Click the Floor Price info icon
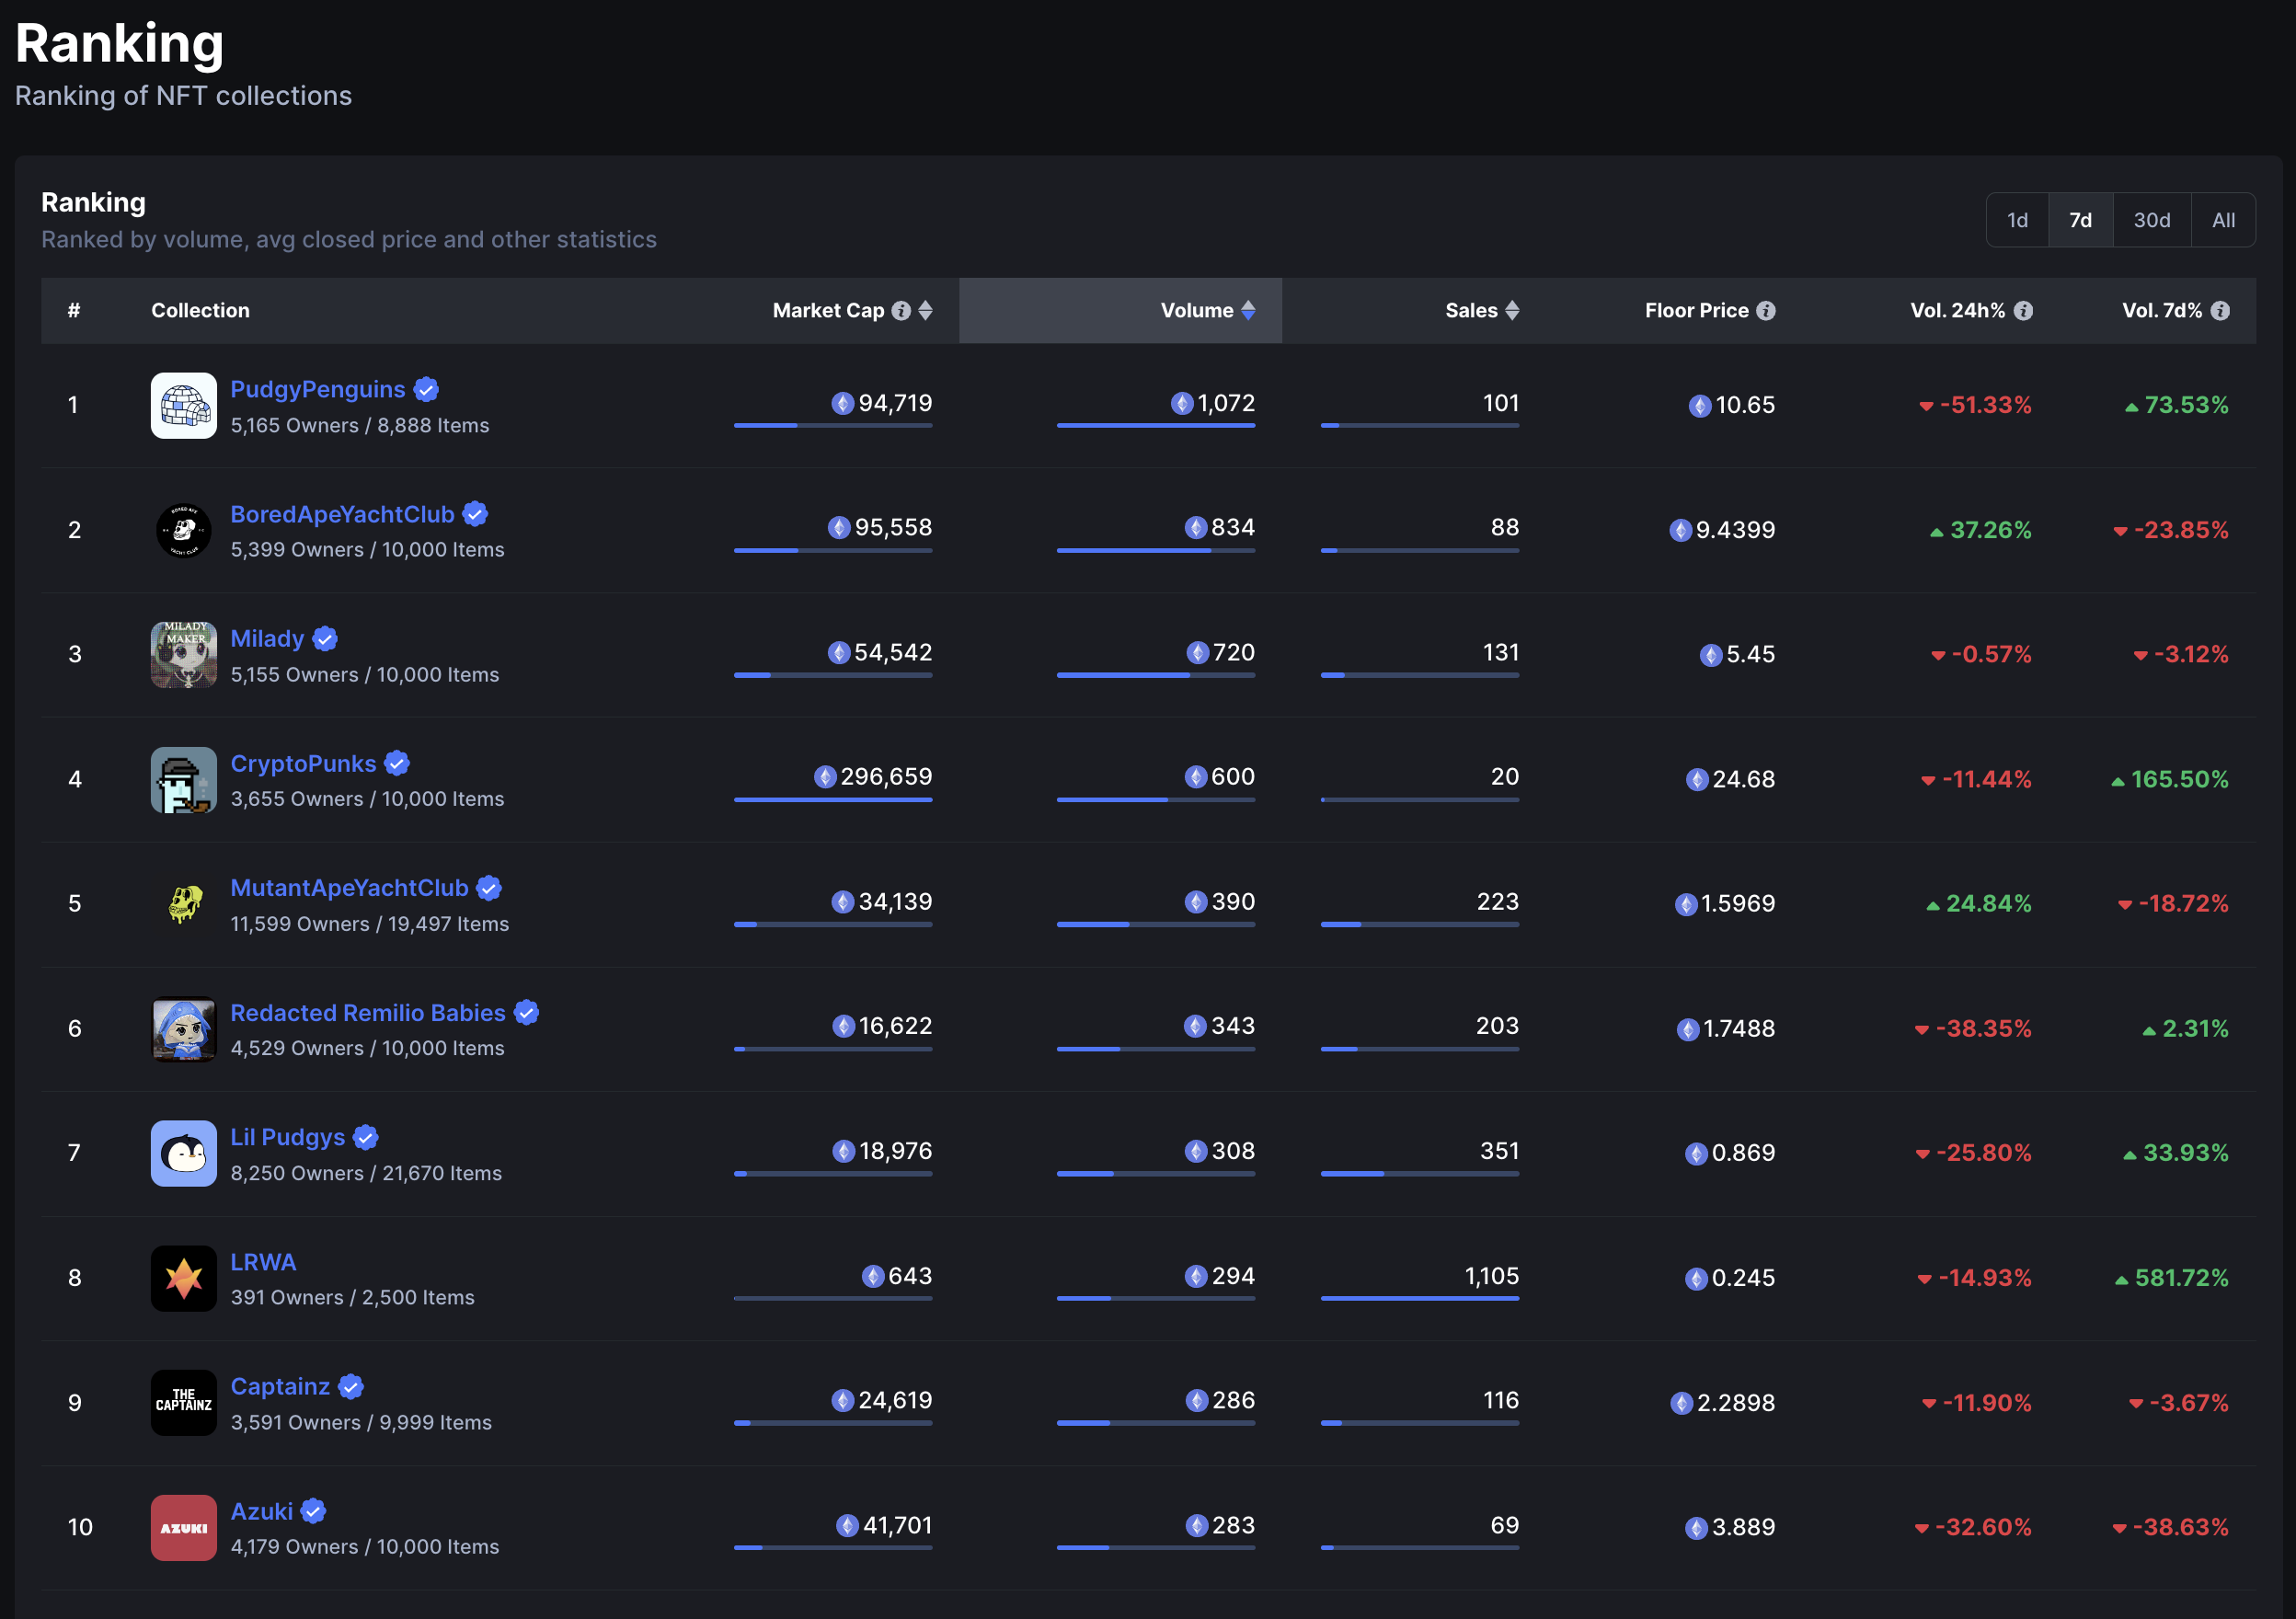The width and height of the screenshot is (2296, 1619). 1766,311
